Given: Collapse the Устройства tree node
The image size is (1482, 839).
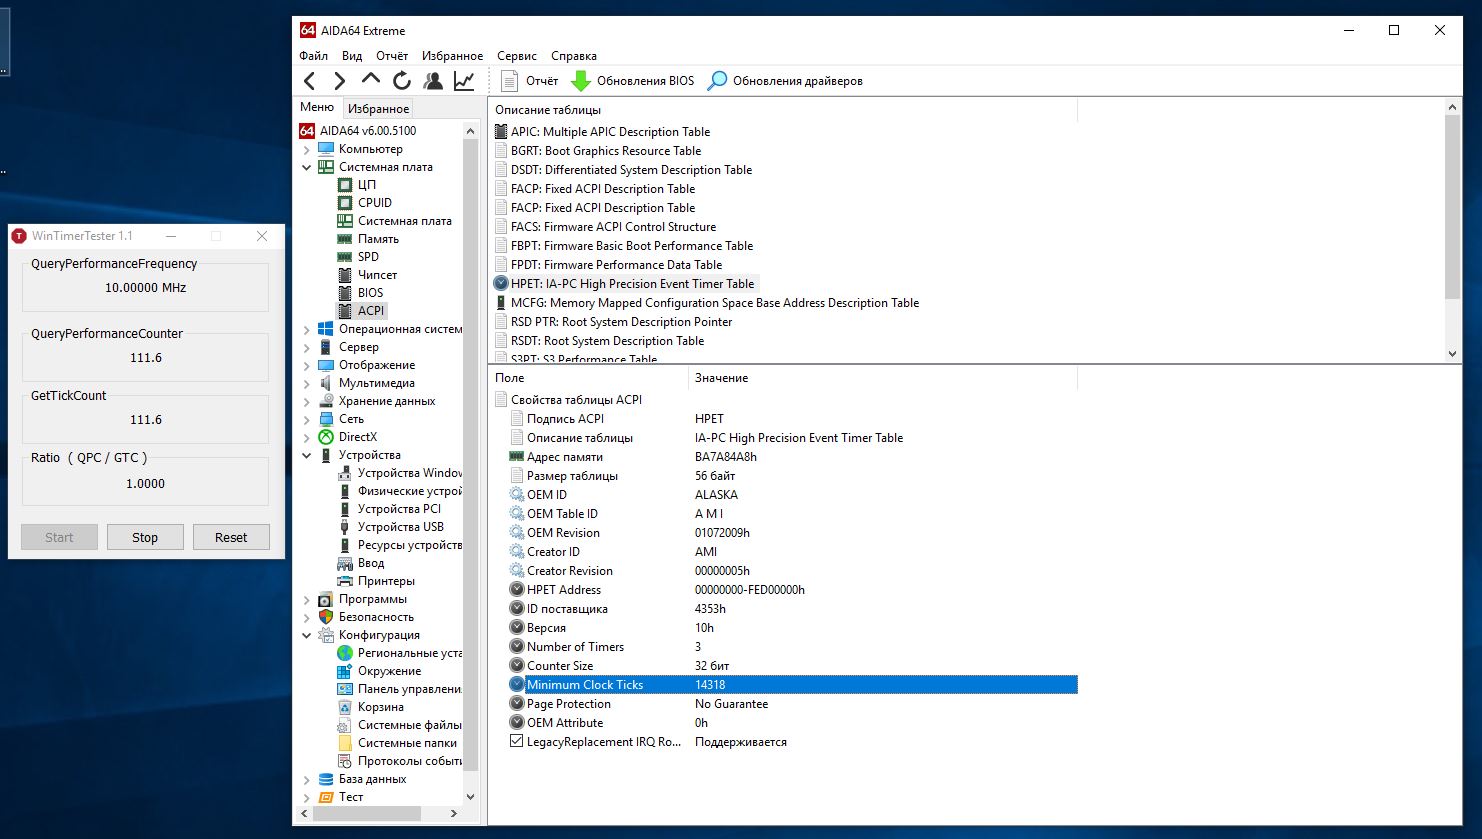Looking at the screenshot, I should coord(307,455).
